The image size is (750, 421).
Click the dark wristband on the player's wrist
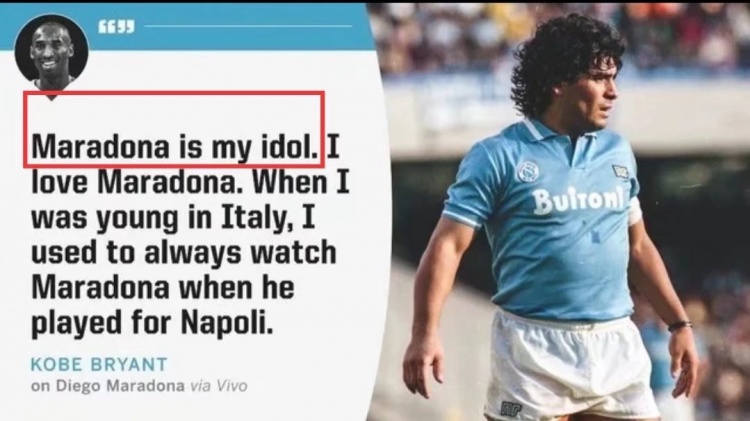click(680, 326)
